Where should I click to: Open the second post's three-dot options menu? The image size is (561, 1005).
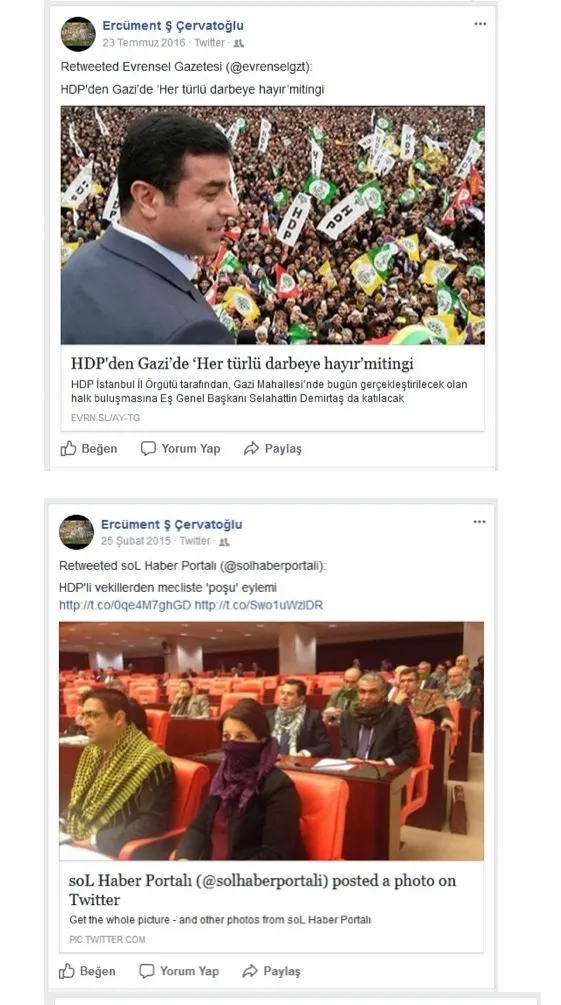point(480,522)
